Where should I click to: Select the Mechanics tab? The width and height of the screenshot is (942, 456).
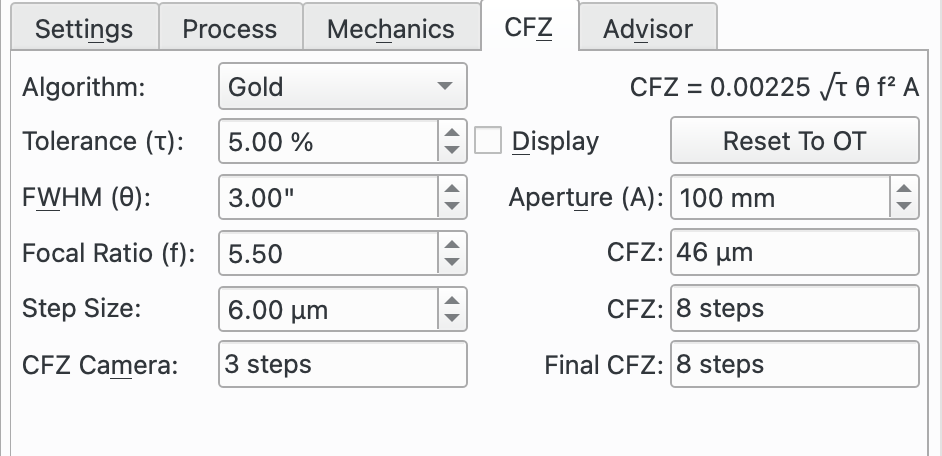[390, 29]
